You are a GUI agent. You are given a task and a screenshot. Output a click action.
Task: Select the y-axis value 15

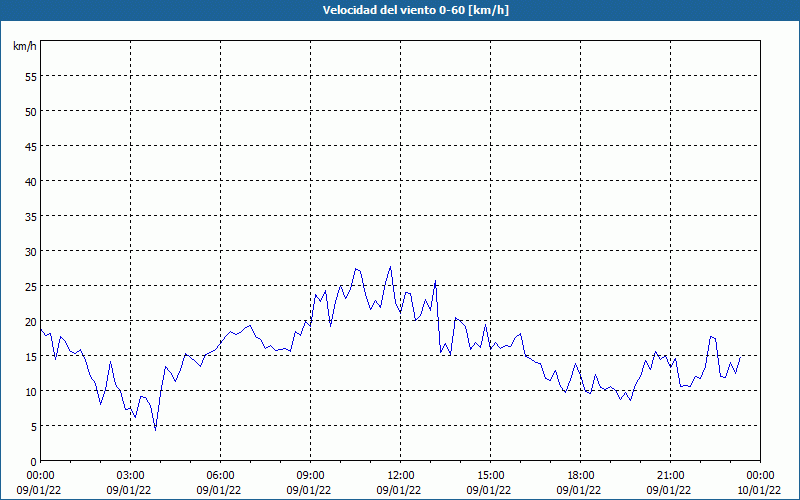coord(31,357)
